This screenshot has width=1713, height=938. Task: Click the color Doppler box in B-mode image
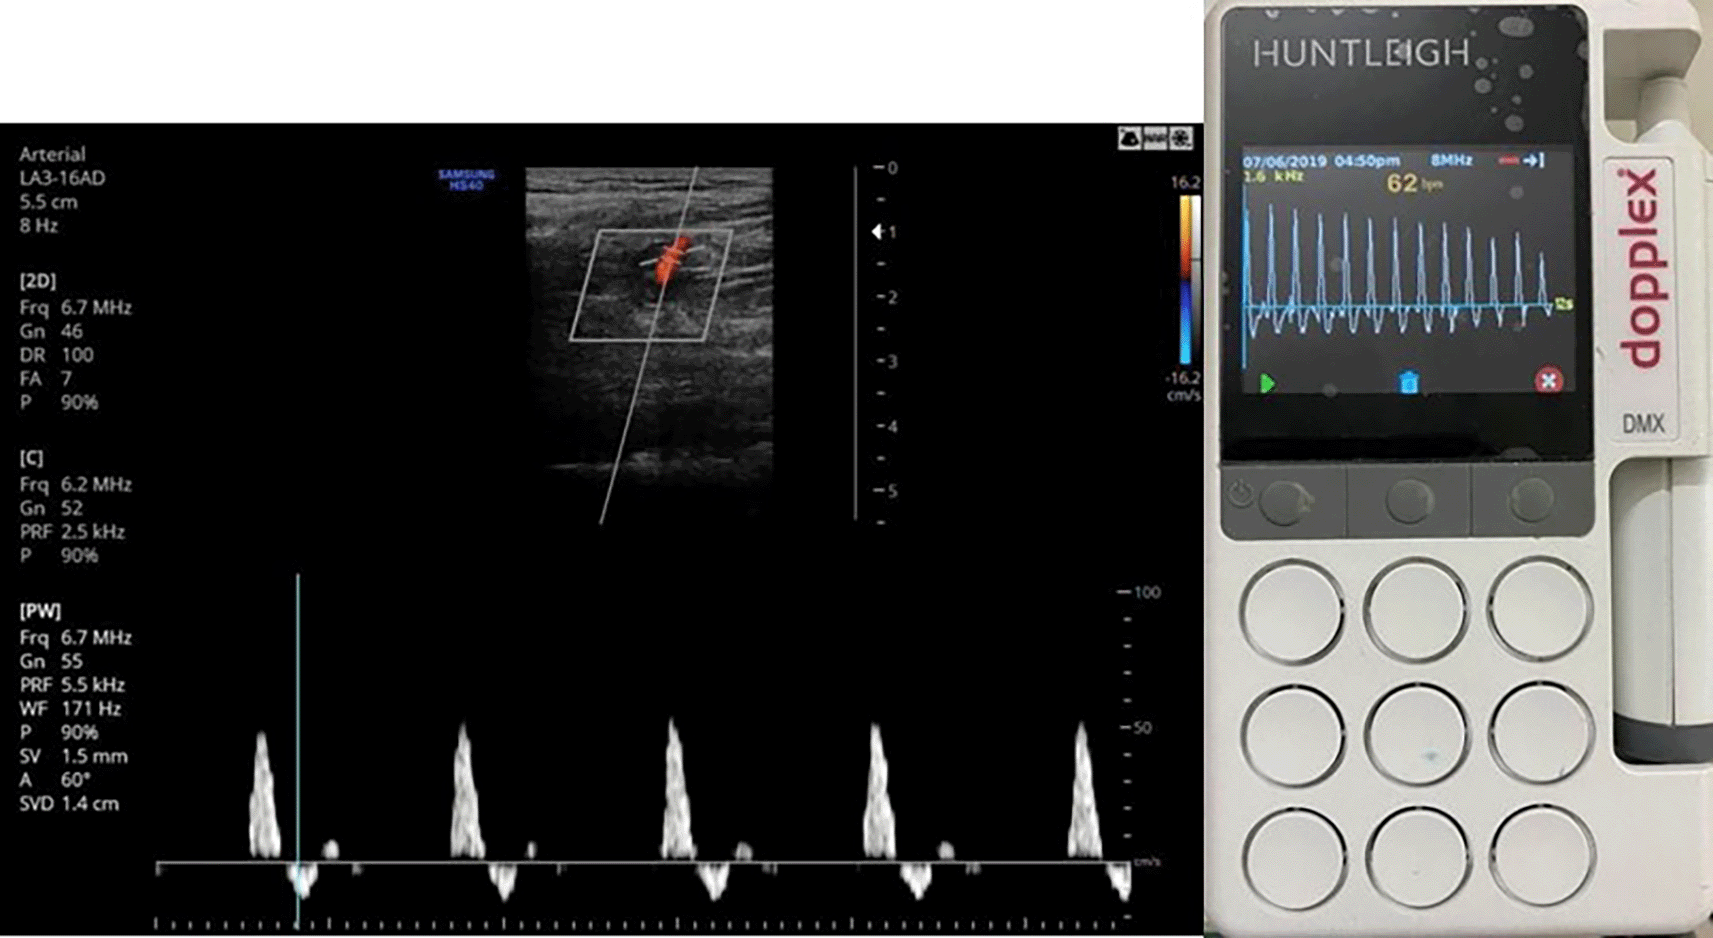coord(651,285)
